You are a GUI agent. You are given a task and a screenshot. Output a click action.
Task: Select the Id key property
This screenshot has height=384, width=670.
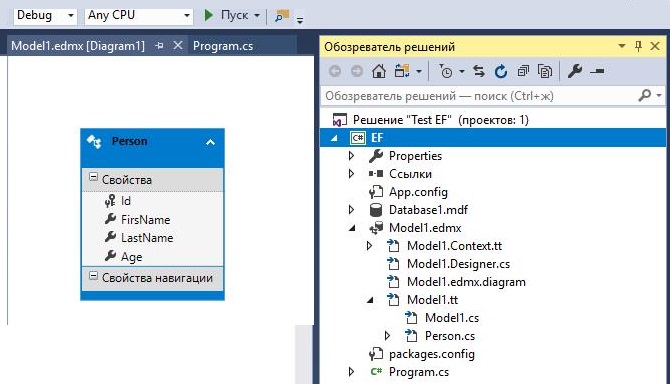coord(126,201)
